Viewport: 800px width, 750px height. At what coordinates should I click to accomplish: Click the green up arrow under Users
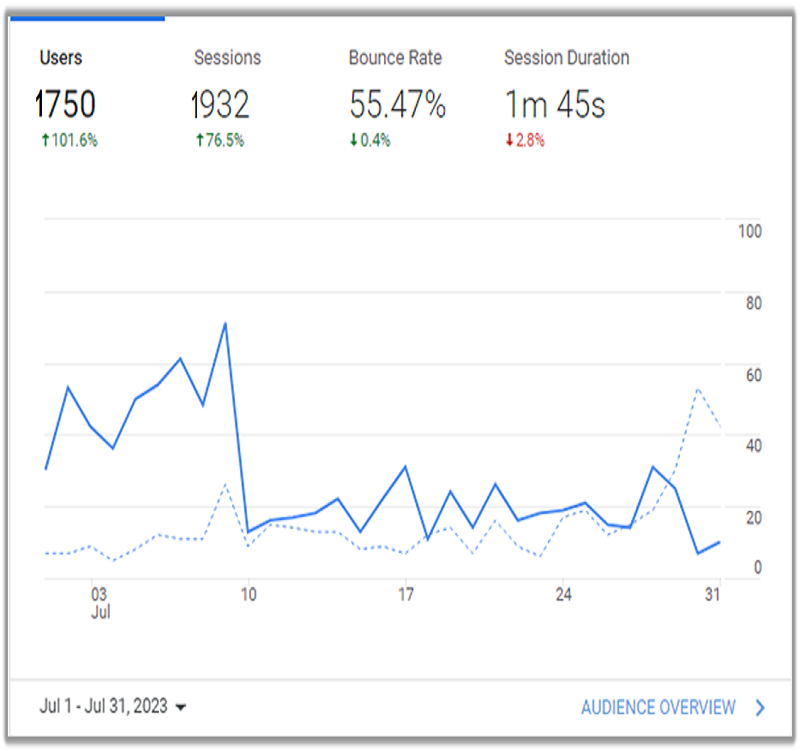44,141
